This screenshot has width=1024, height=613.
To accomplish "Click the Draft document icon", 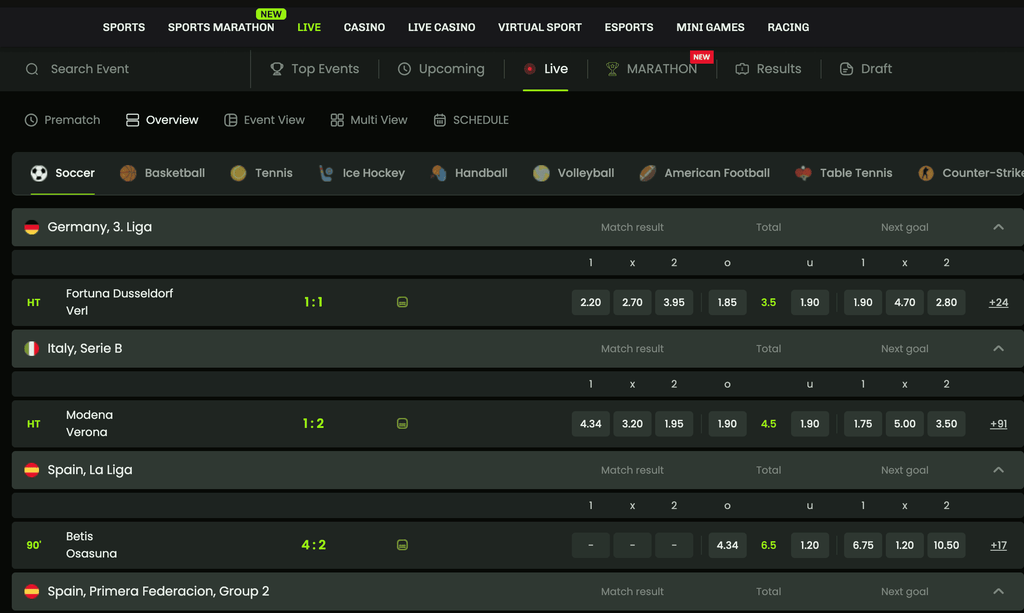I will 846,69.
